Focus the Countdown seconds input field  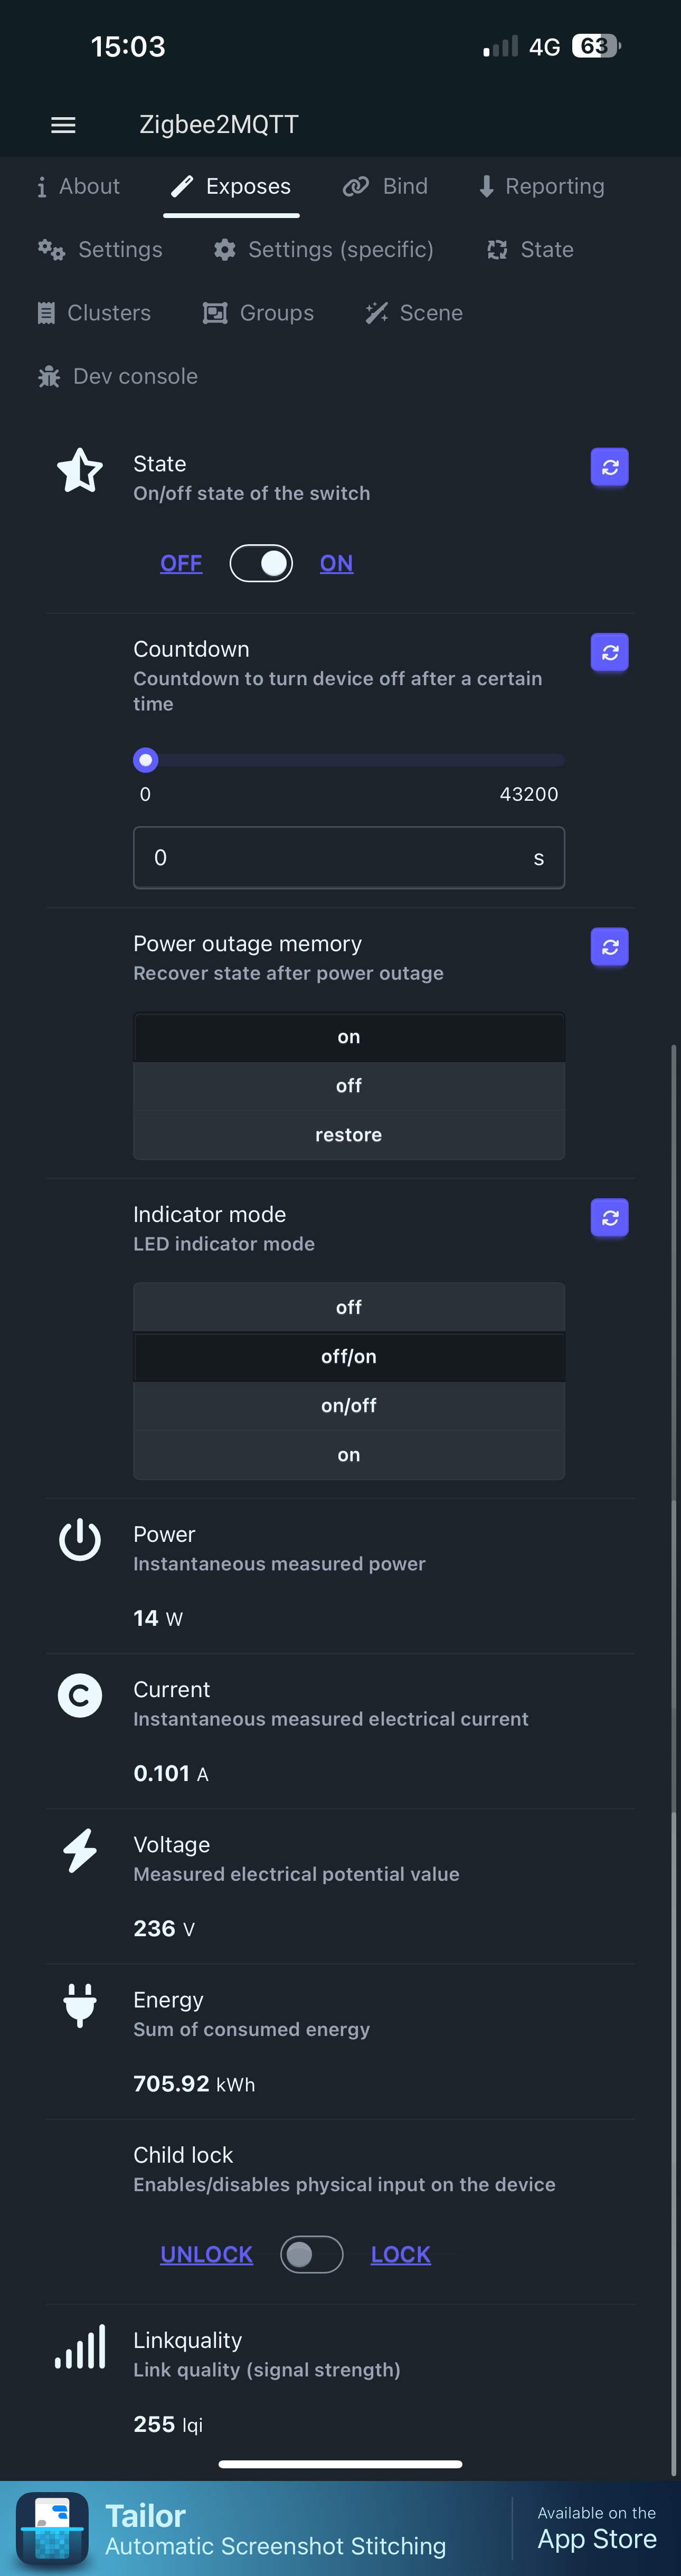[x=349, y=857]
